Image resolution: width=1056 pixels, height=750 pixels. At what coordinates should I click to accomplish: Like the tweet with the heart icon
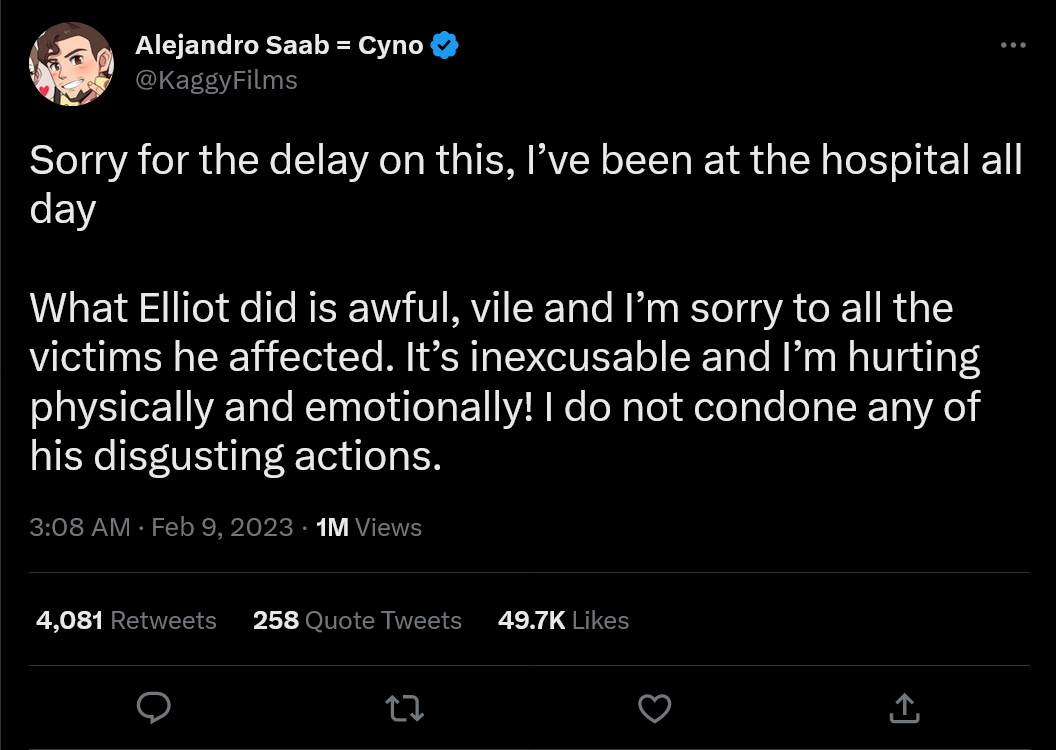pos(654,709)
